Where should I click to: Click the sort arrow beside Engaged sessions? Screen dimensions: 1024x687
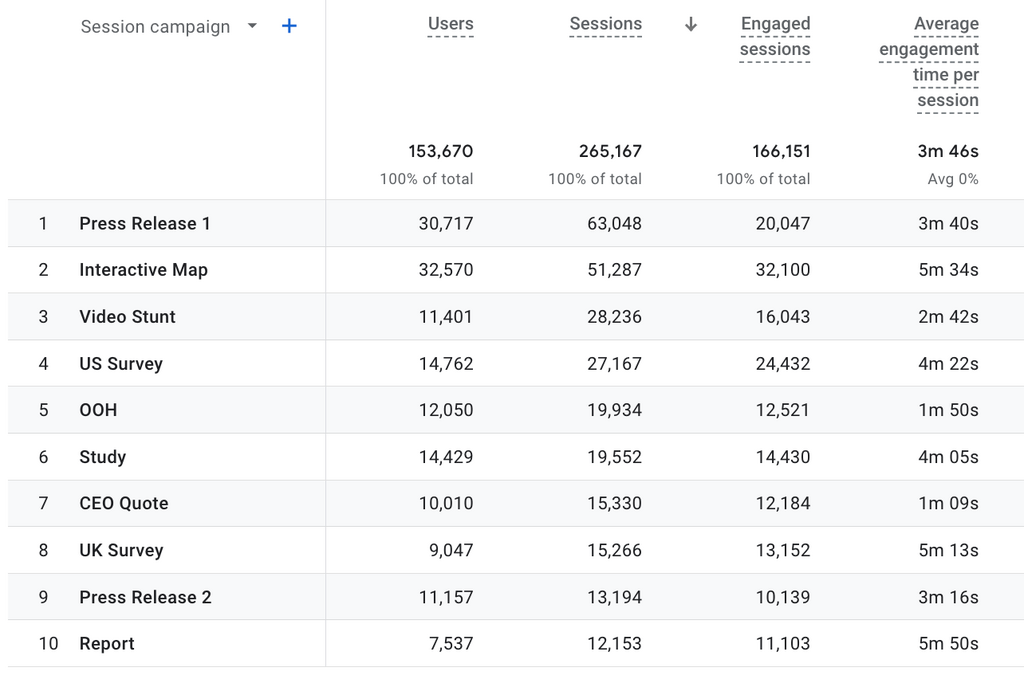[x=690, y=25]
